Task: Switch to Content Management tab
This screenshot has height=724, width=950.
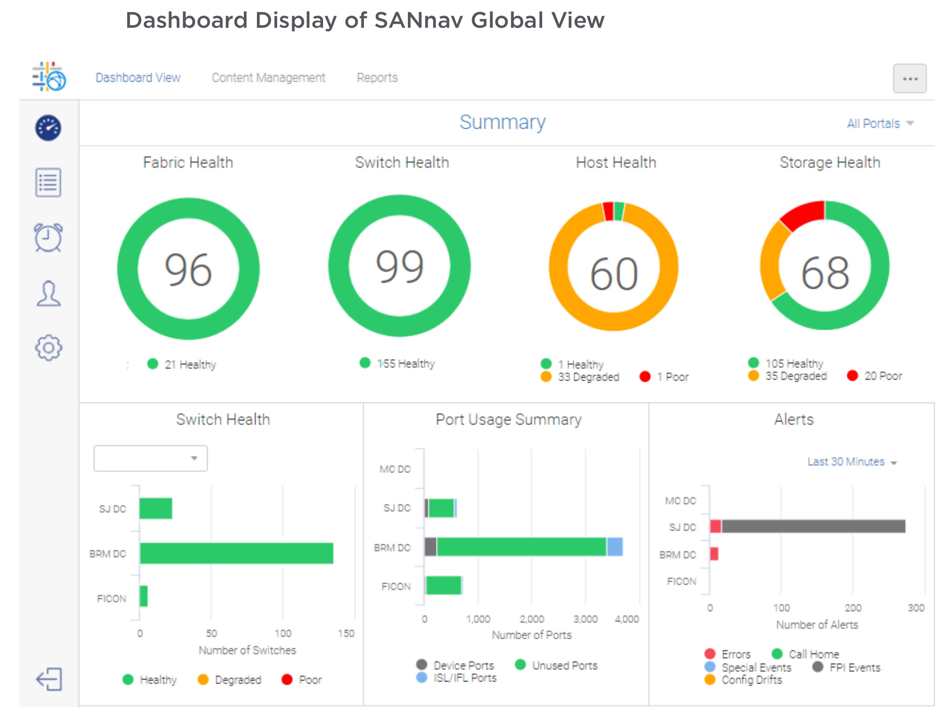Action: click(x=268, y=78)
